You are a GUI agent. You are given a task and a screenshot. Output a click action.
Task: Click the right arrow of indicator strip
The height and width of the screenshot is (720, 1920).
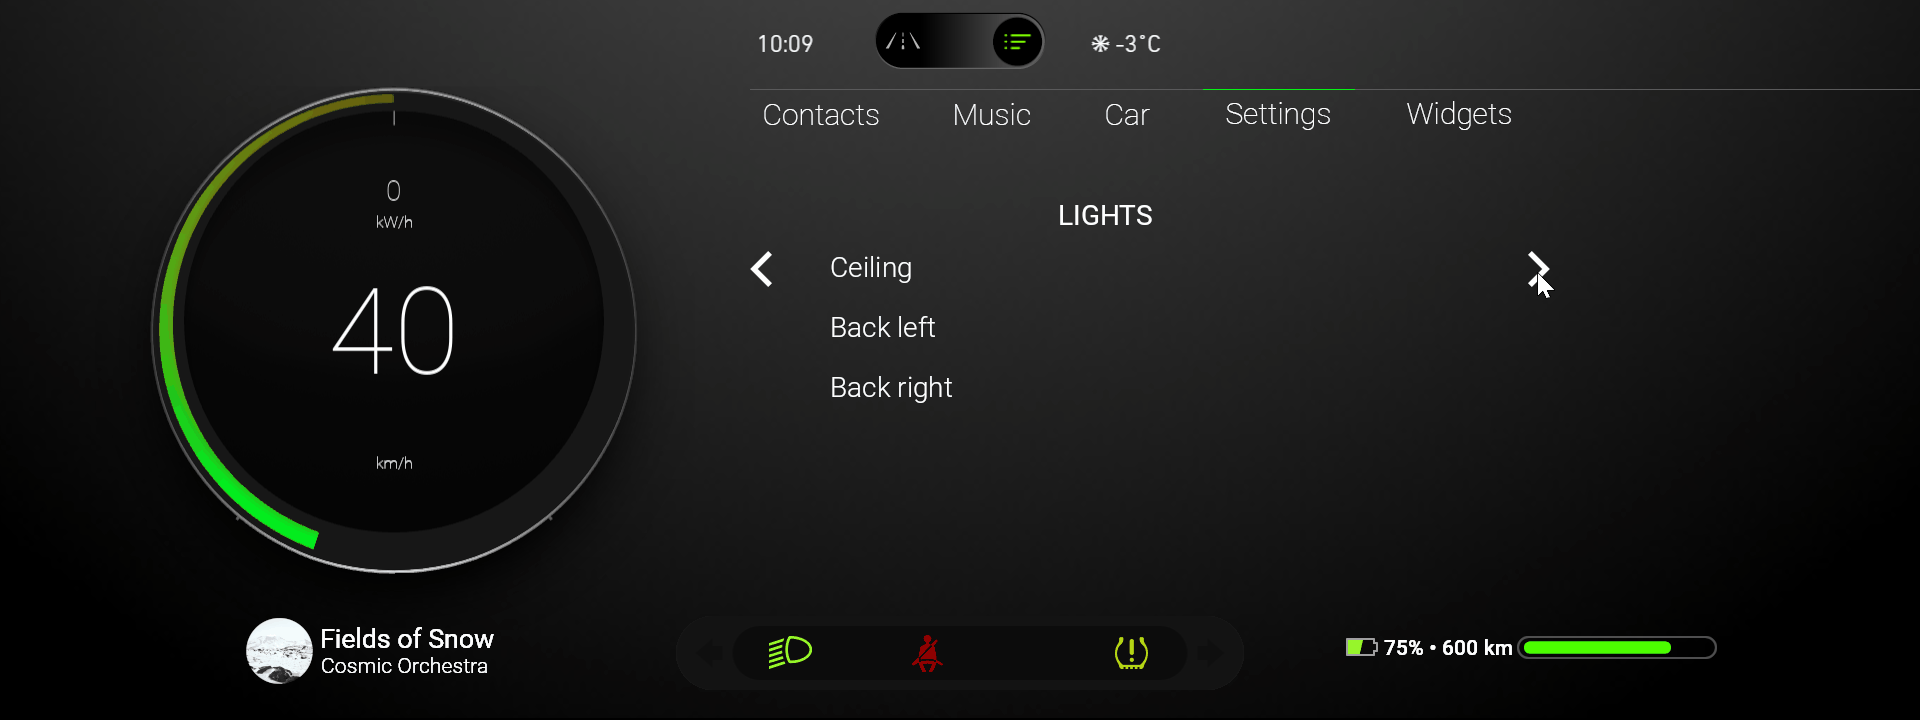tap(1210, 653)
